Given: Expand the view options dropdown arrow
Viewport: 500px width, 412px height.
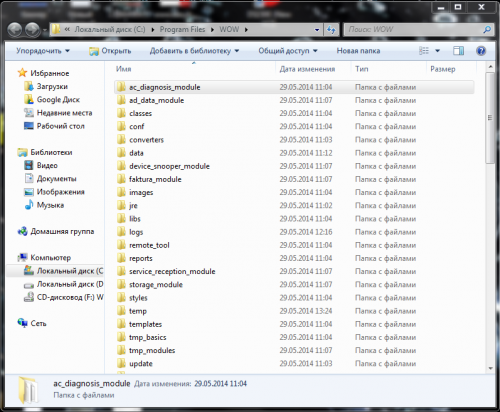Looking at the screenshot, I should coord(438,51).
